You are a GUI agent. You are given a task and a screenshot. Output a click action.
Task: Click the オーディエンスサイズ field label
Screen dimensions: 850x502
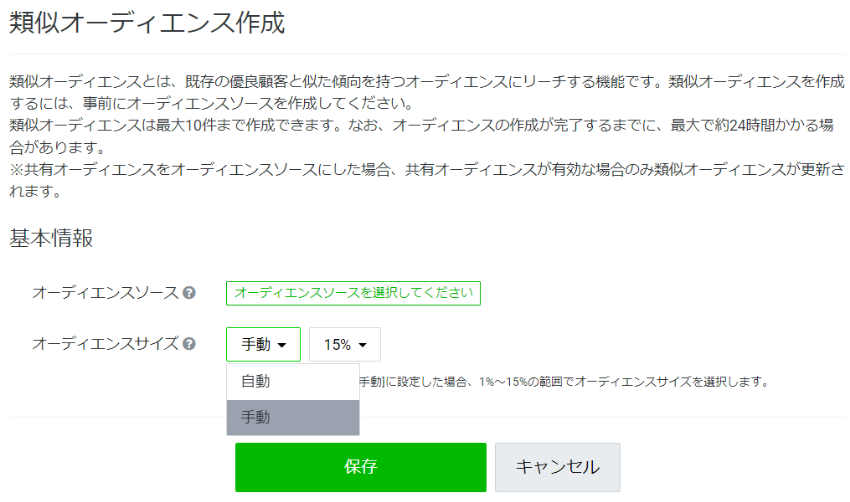tap(106, 344)
